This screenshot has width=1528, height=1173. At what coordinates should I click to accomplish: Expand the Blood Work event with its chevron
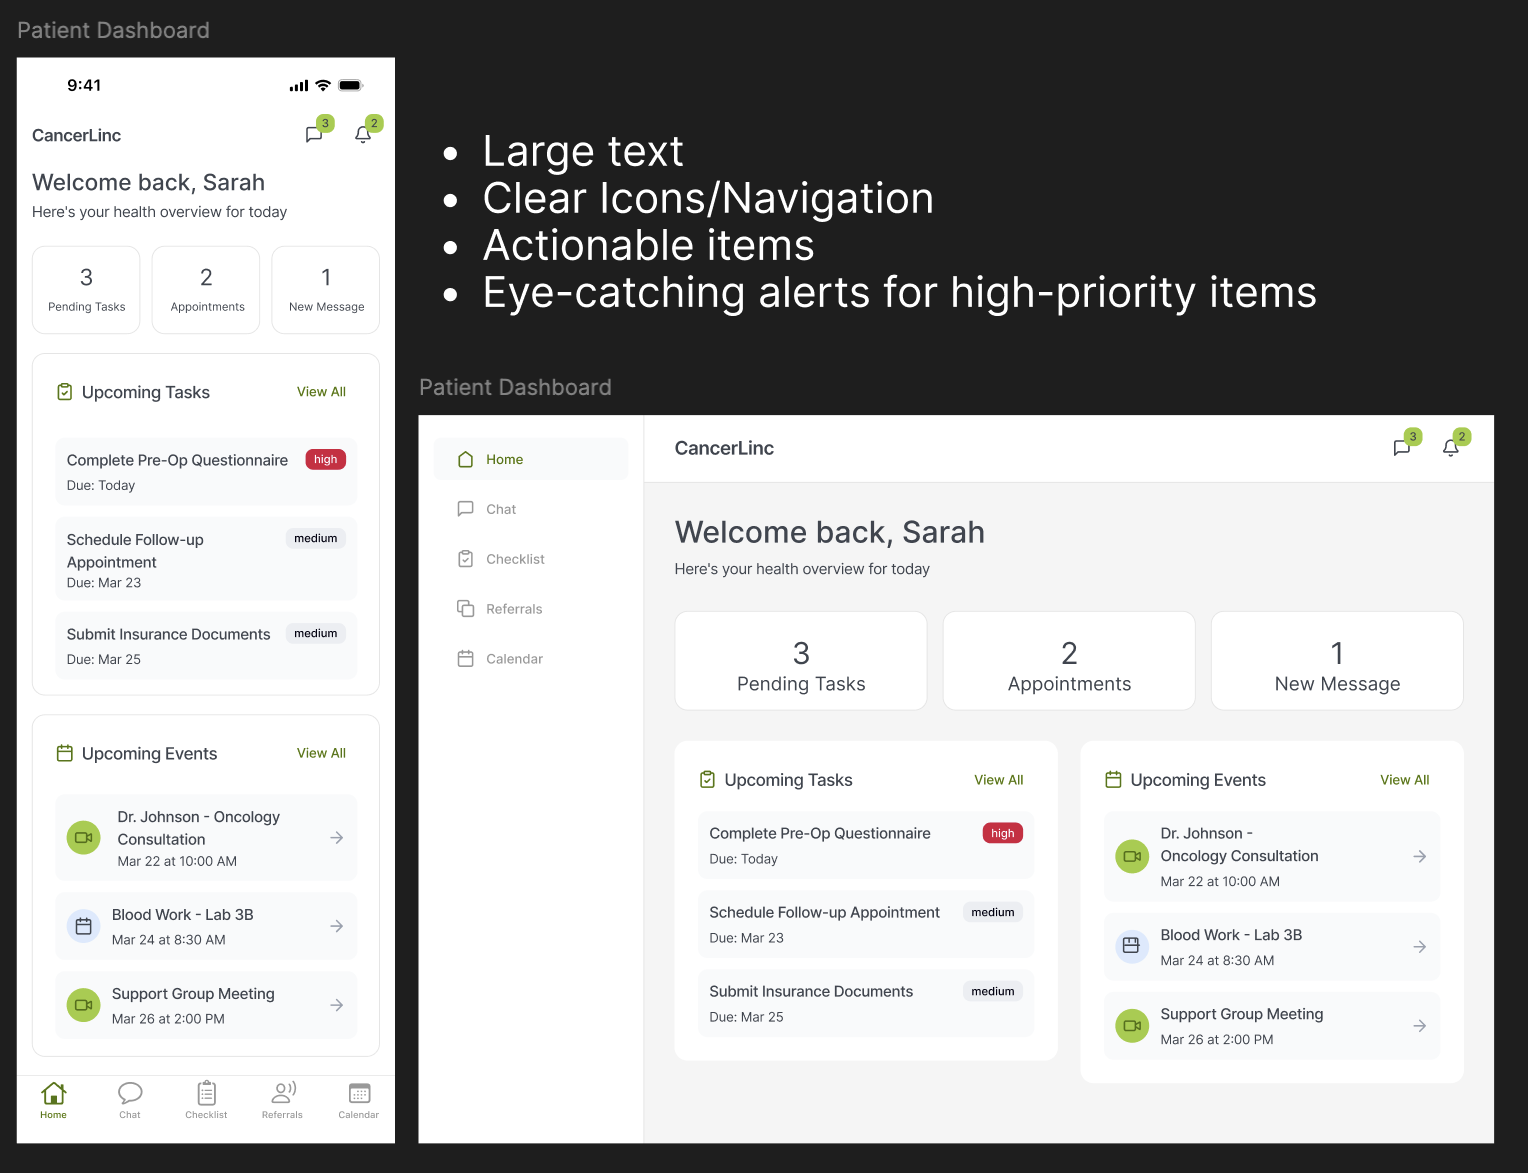click(1420, 946)
